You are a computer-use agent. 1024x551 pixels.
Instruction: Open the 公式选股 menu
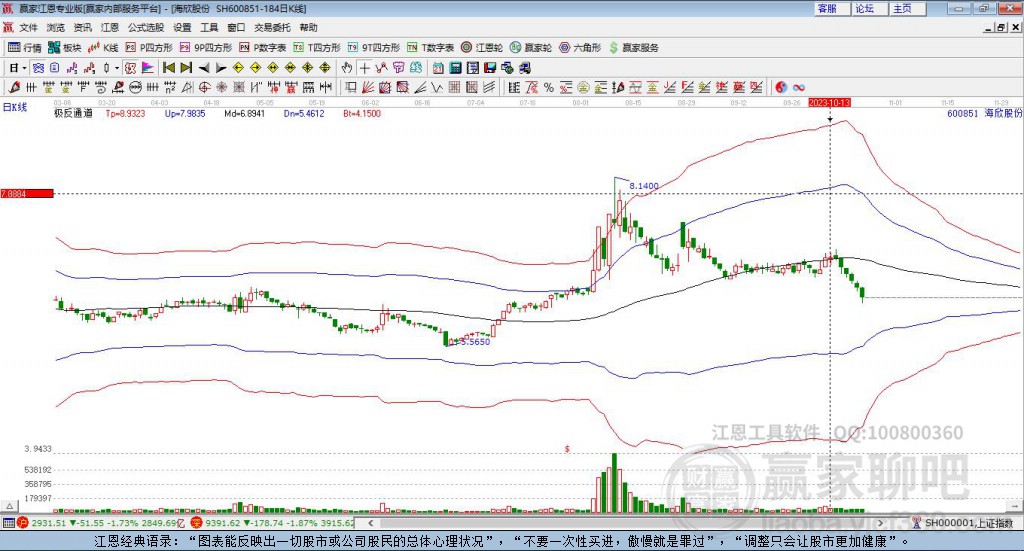point(146,27)
